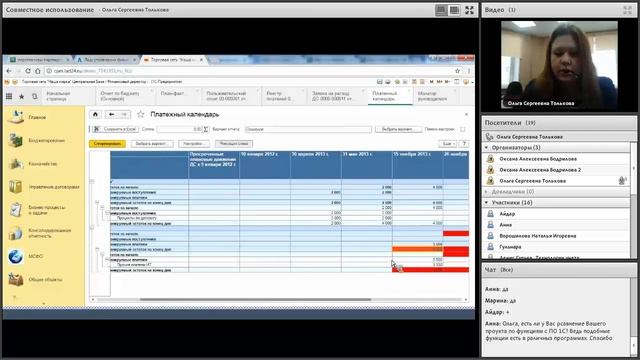Open favorites star in 1C toolbar
The height and width of the screenshot is (360, 640).
[x=22, y=96]
